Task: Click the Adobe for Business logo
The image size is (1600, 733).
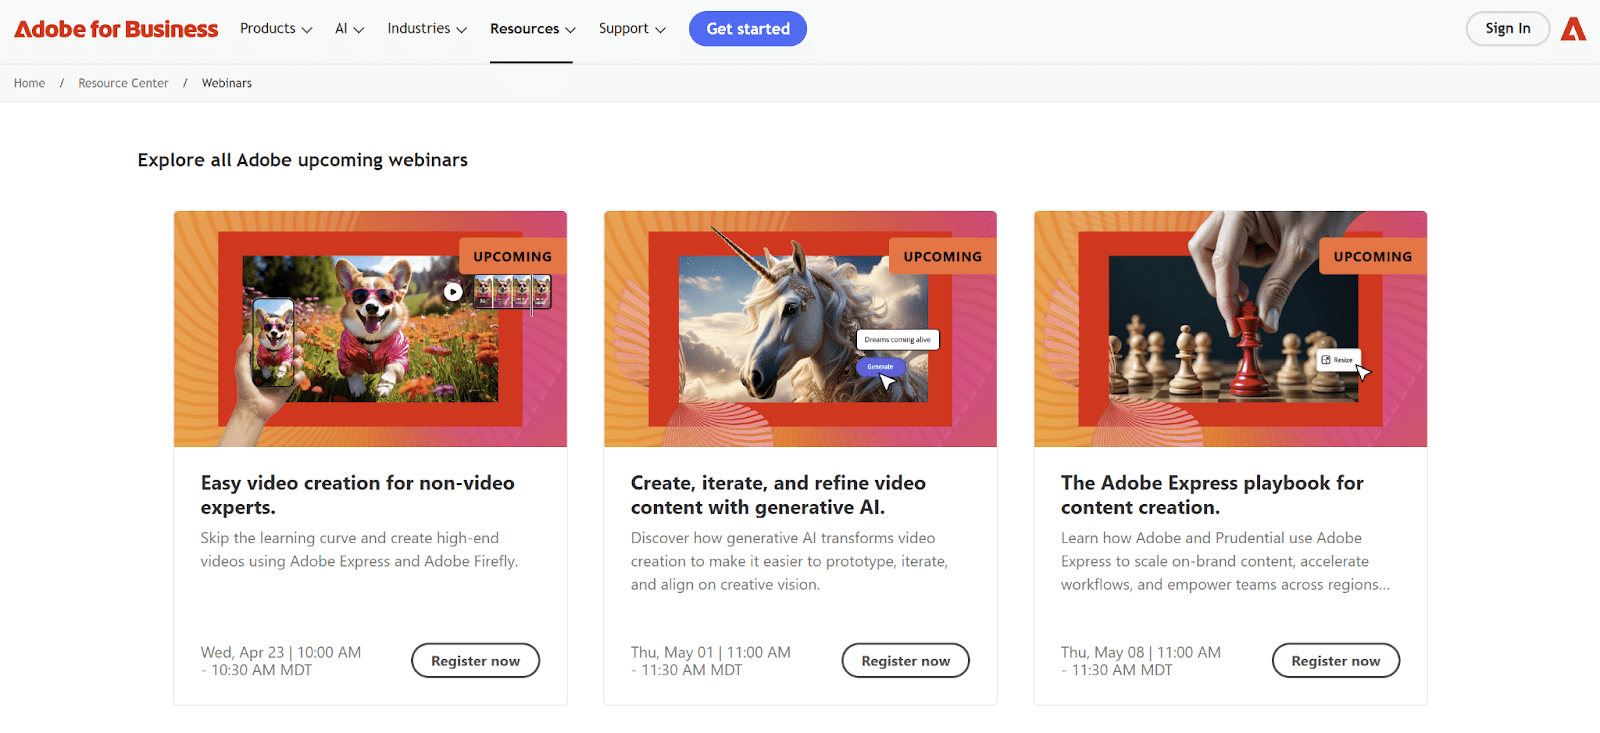Action: click(116, 29)
